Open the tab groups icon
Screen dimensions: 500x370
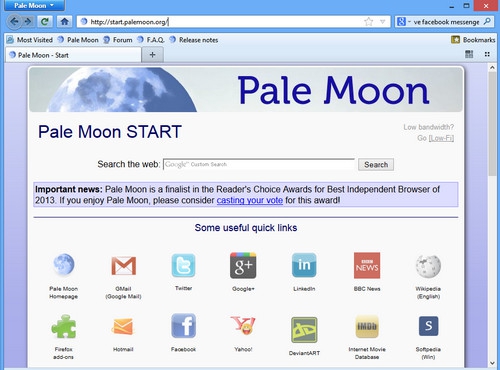[469, 54]
